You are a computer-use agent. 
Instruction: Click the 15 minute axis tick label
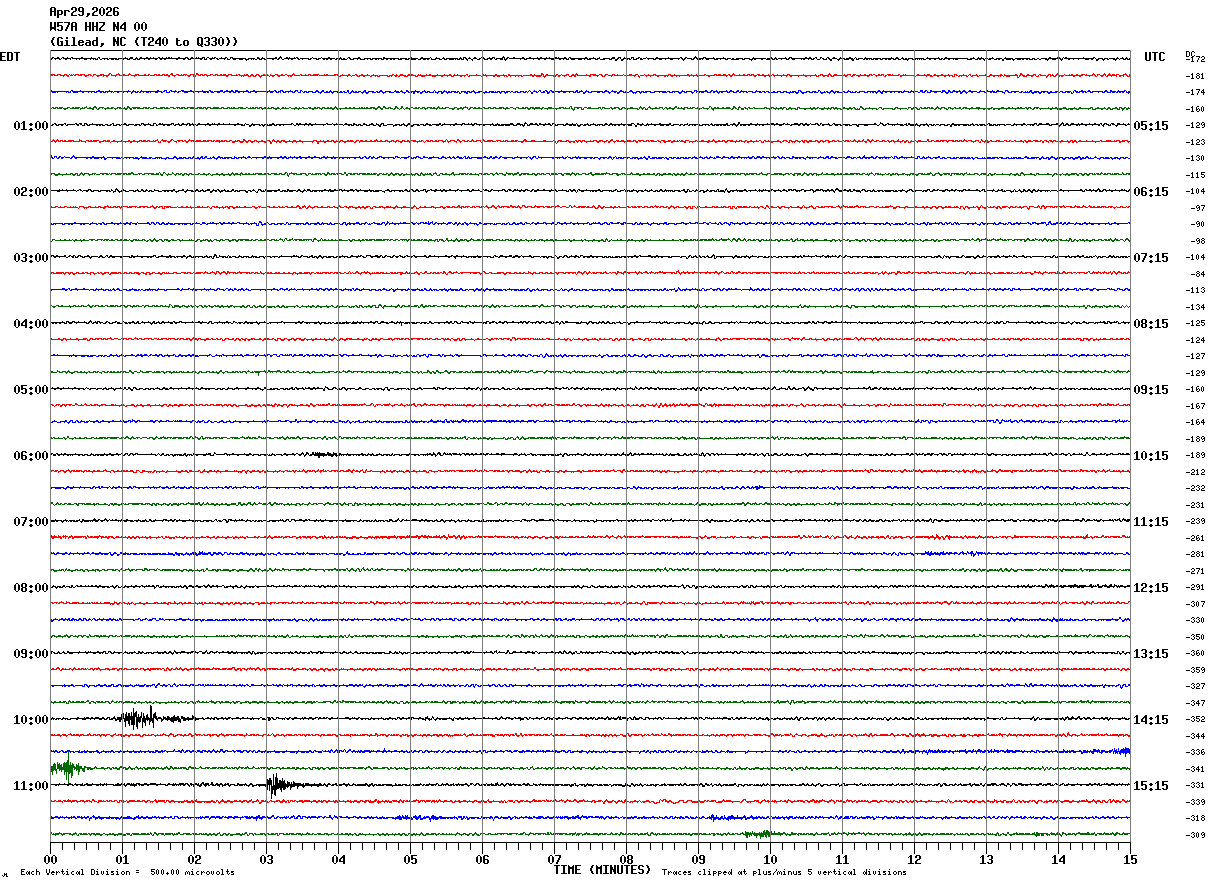1130,859
